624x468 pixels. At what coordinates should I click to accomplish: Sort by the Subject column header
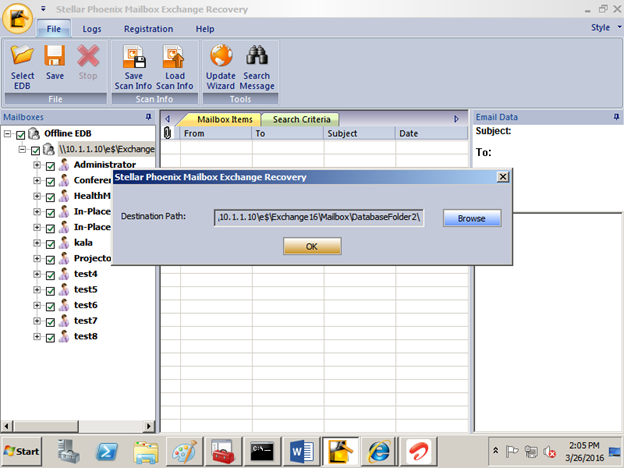[x=359, y=133]
